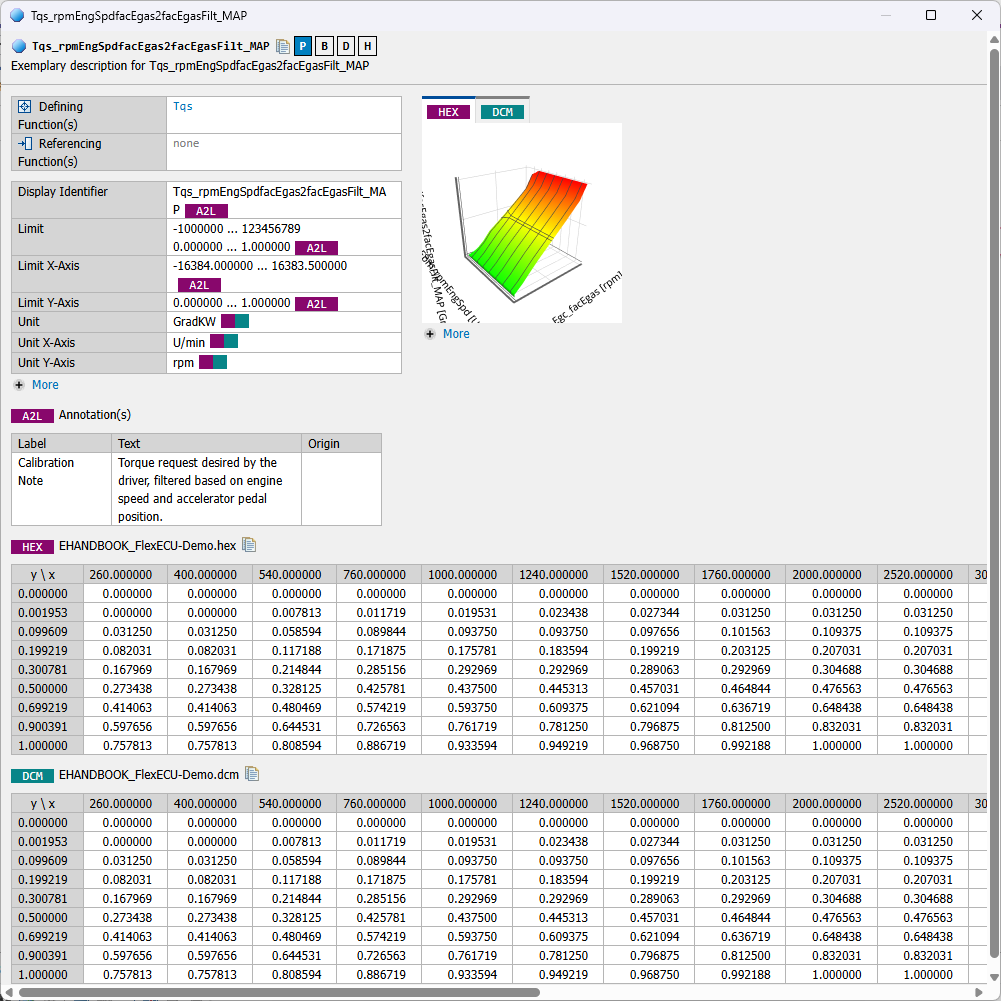Open the 3D surface map preview
This screenshot has width=1001, height=1001.
[x=522, y=223]
